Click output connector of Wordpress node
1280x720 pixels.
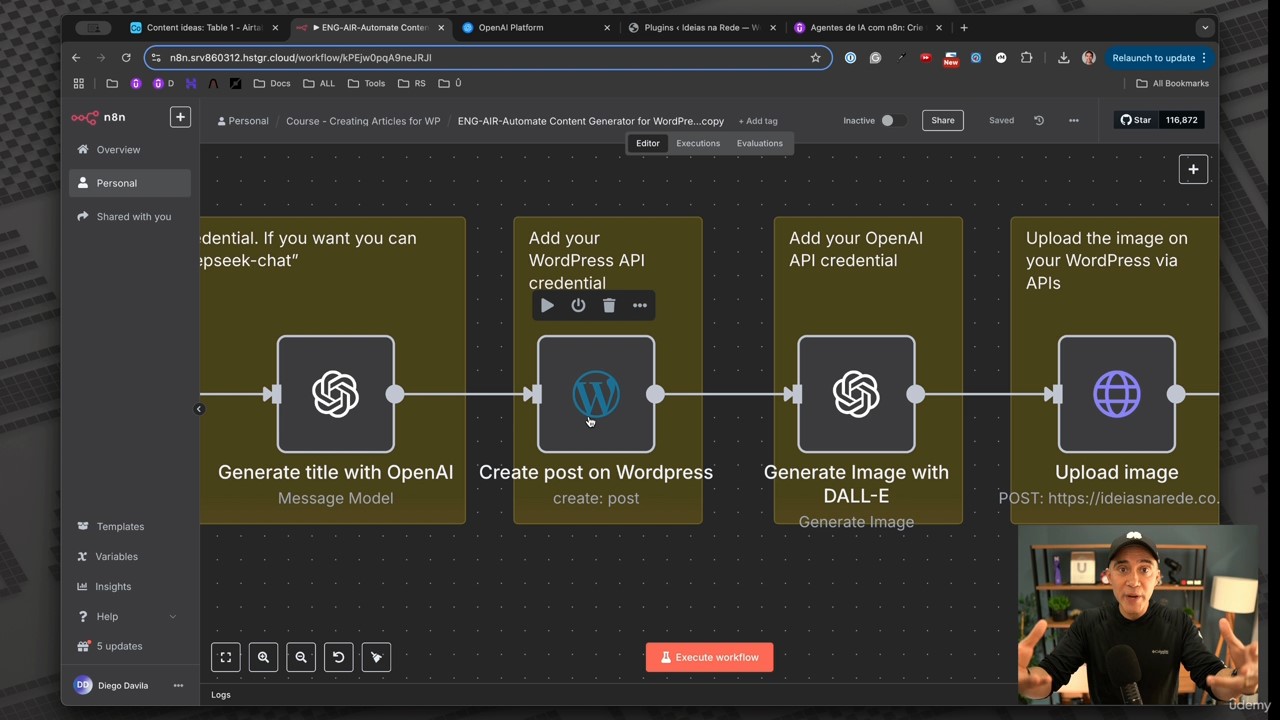(655, 394)
